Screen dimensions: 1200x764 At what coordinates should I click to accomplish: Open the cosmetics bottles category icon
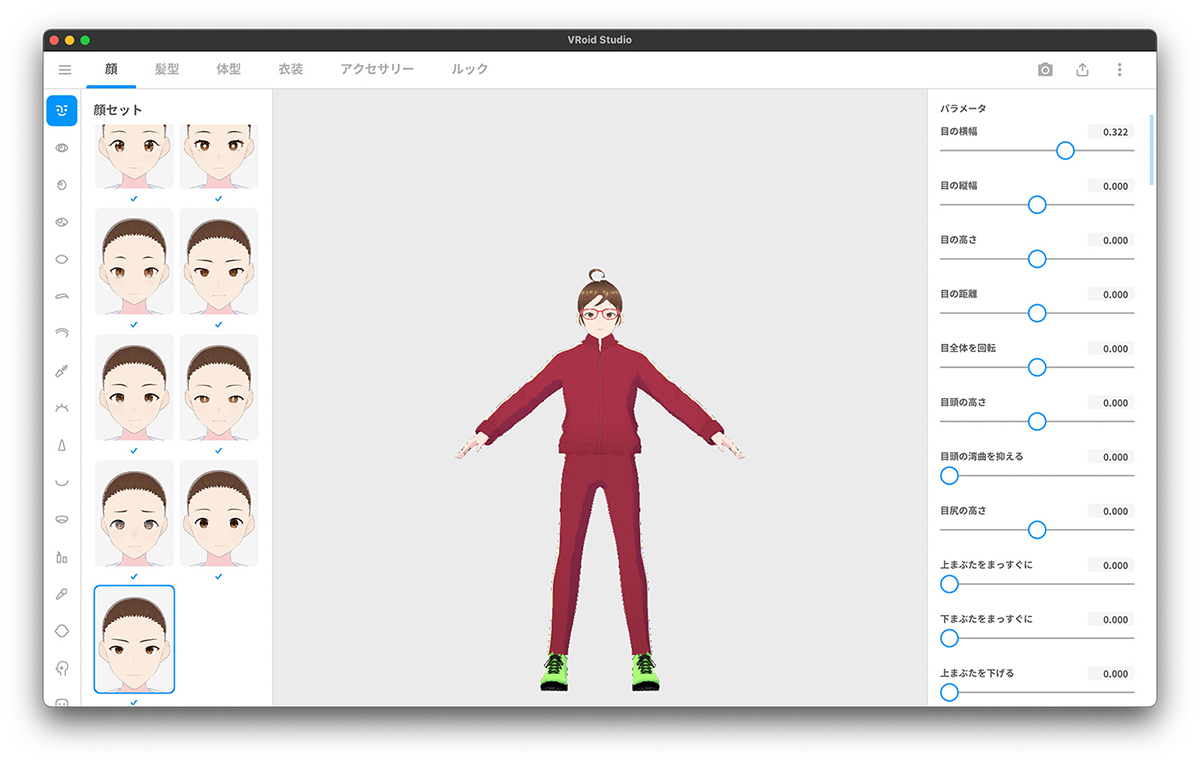62,557
